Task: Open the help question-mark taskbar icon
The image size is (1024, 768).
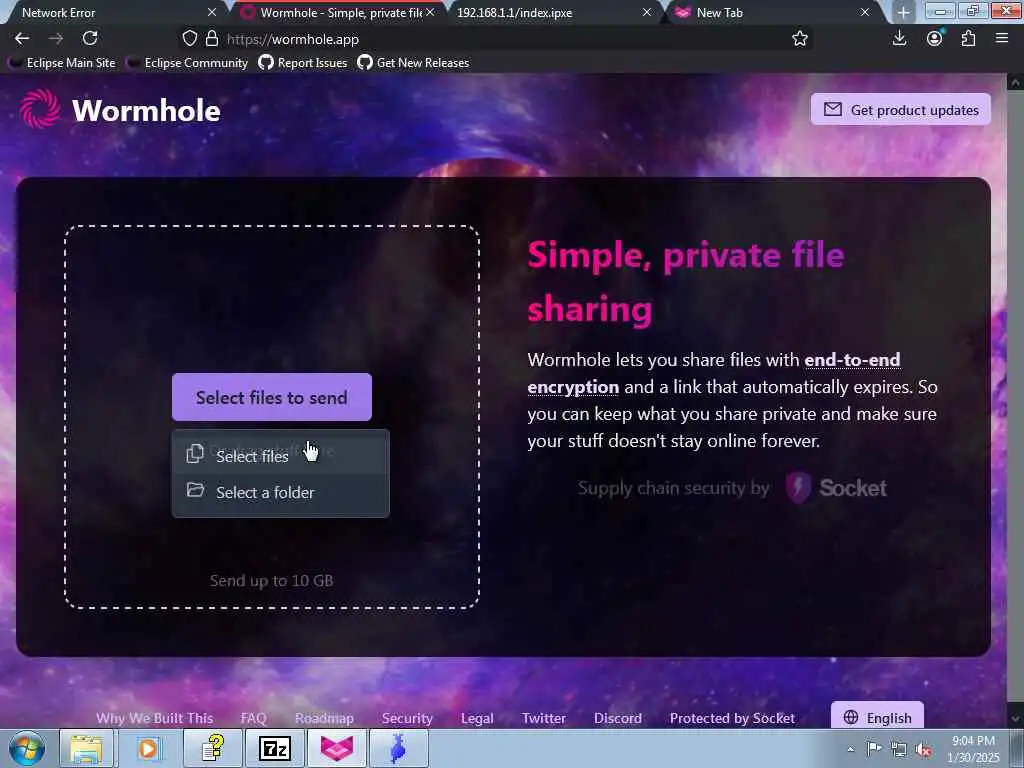Action: point(213,748)
